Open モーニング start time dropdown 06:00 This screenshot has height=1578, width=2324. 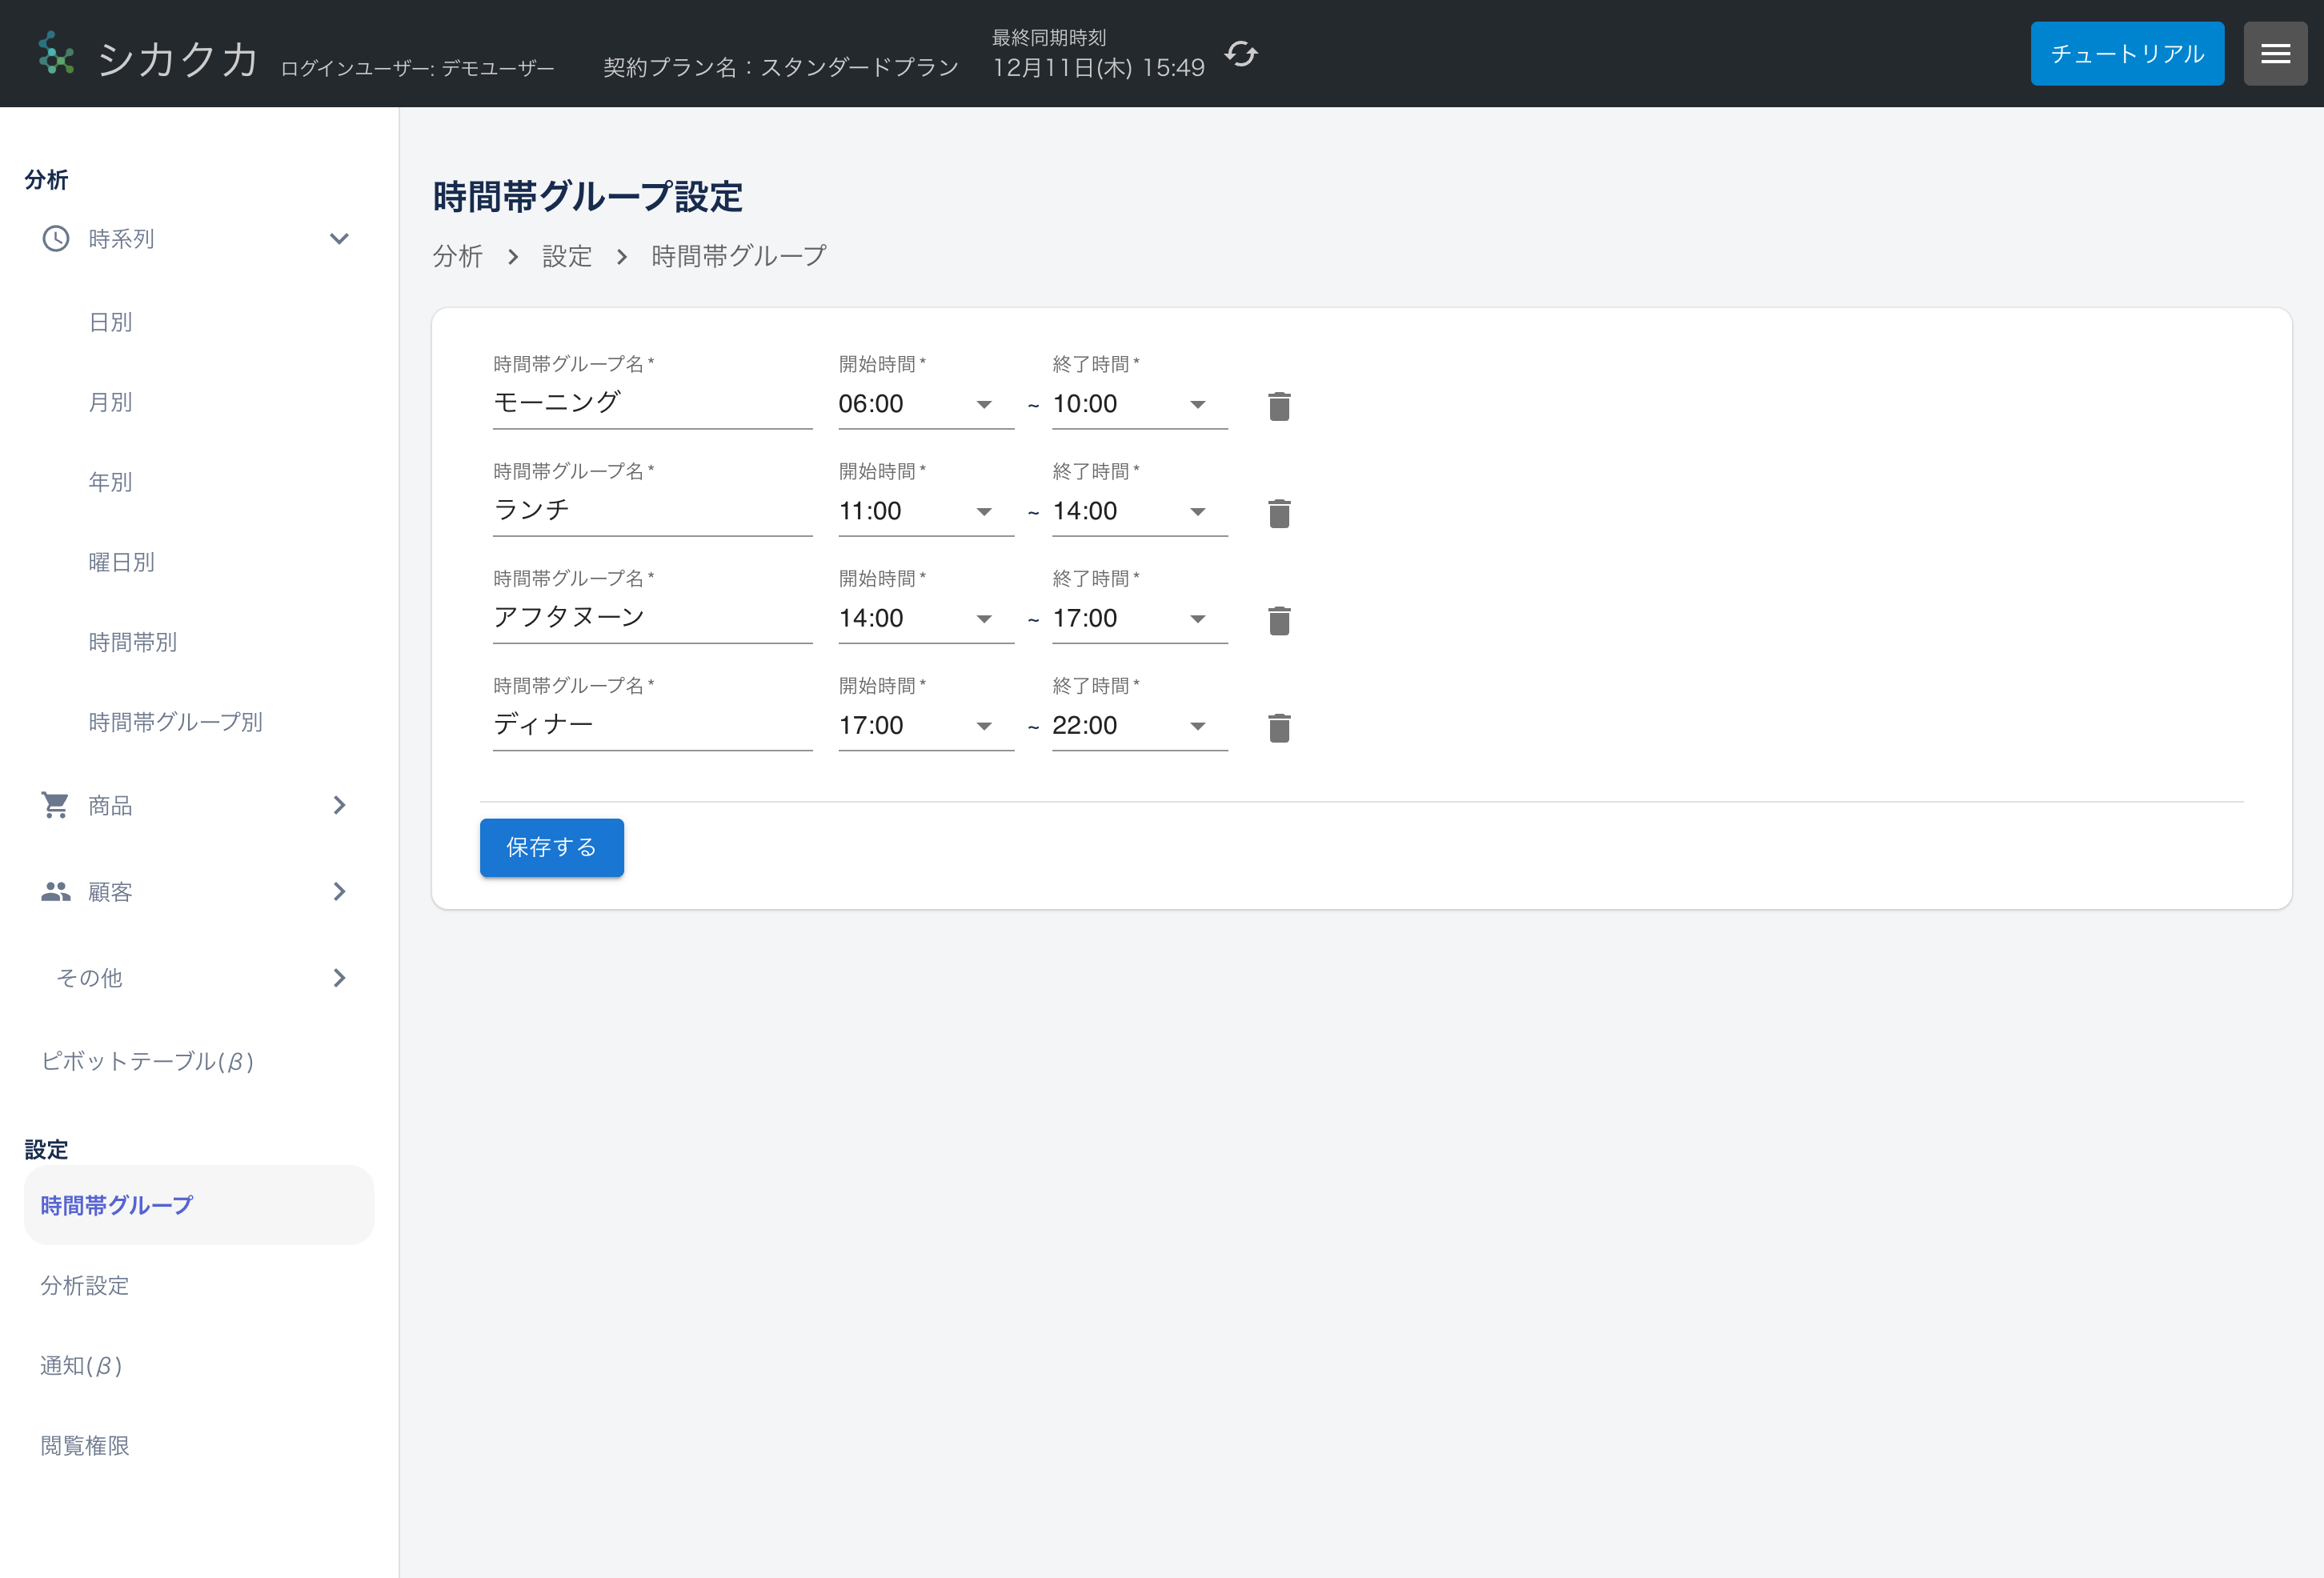(x=924, y=404)
